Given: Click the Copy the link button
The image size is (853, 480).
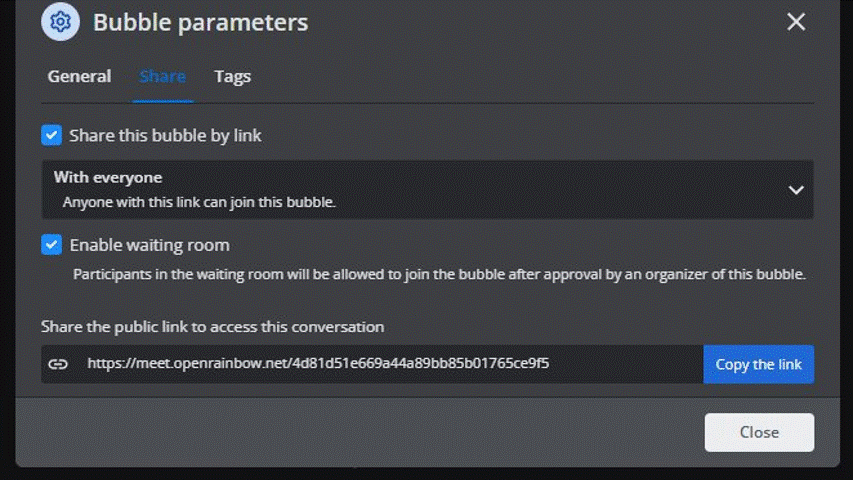Looking at the screenshot, I should (758, 364).
